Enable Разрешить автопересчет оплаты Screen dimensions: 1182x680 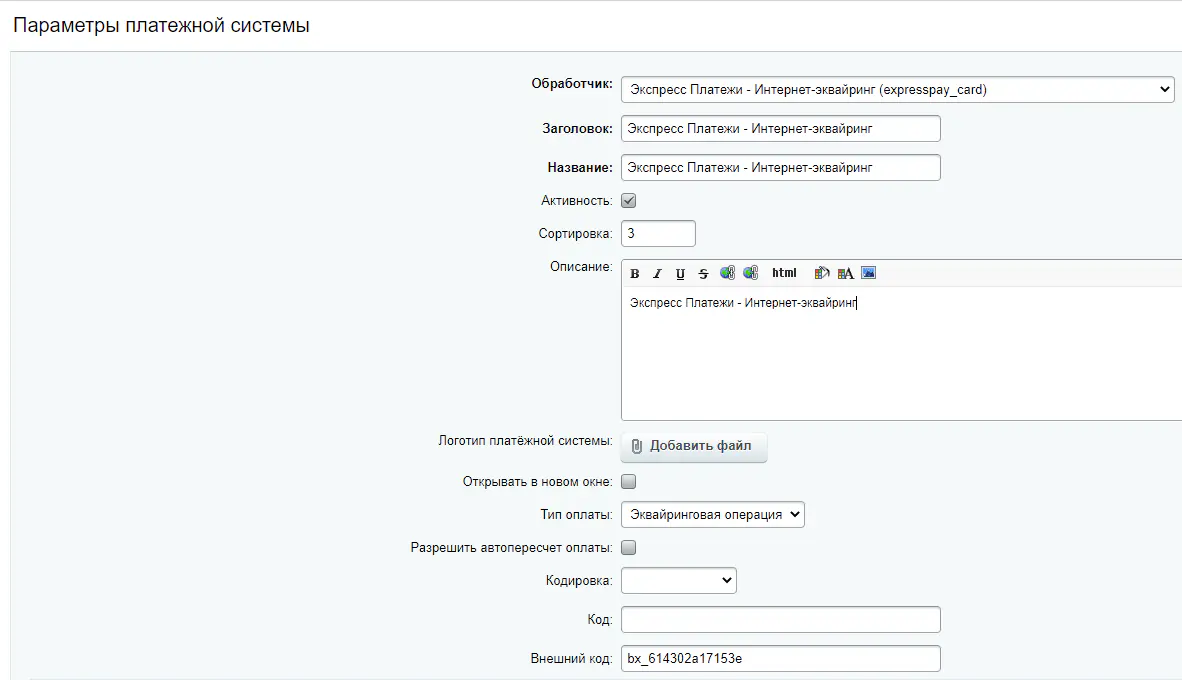(629, 547)
